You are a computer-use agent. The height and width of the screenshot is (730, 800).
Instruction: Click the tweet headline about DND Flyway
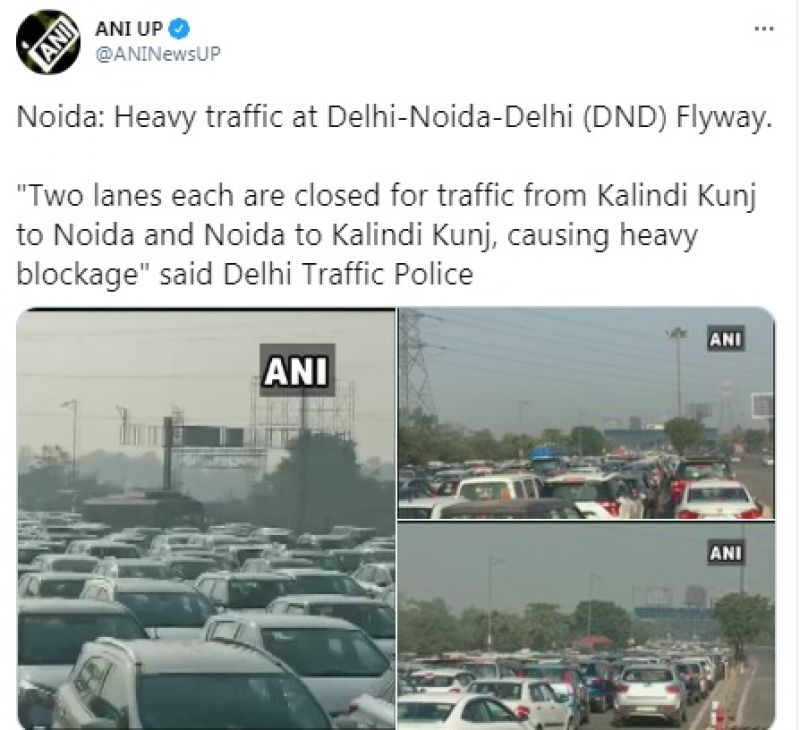[x=394, y=118]
